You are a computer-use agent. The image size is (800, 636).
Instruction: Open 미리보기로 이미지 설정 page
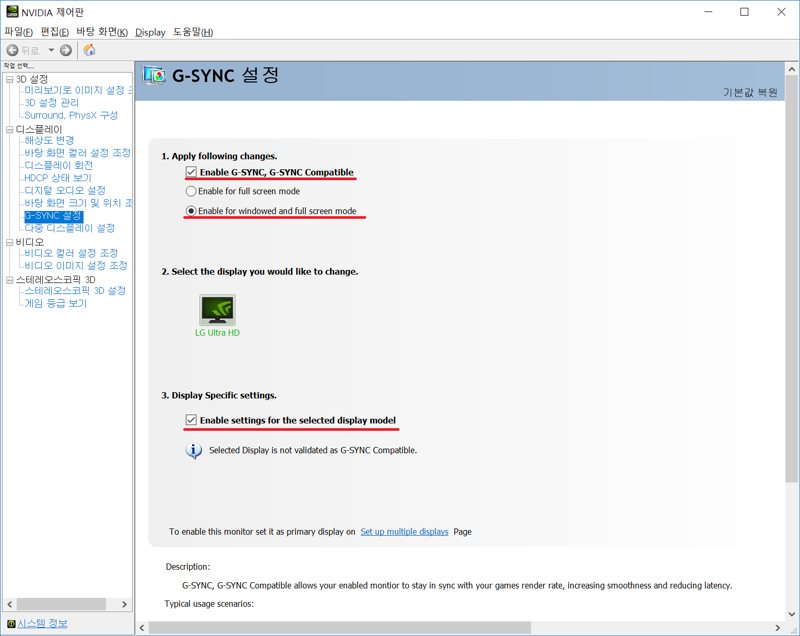78,90
